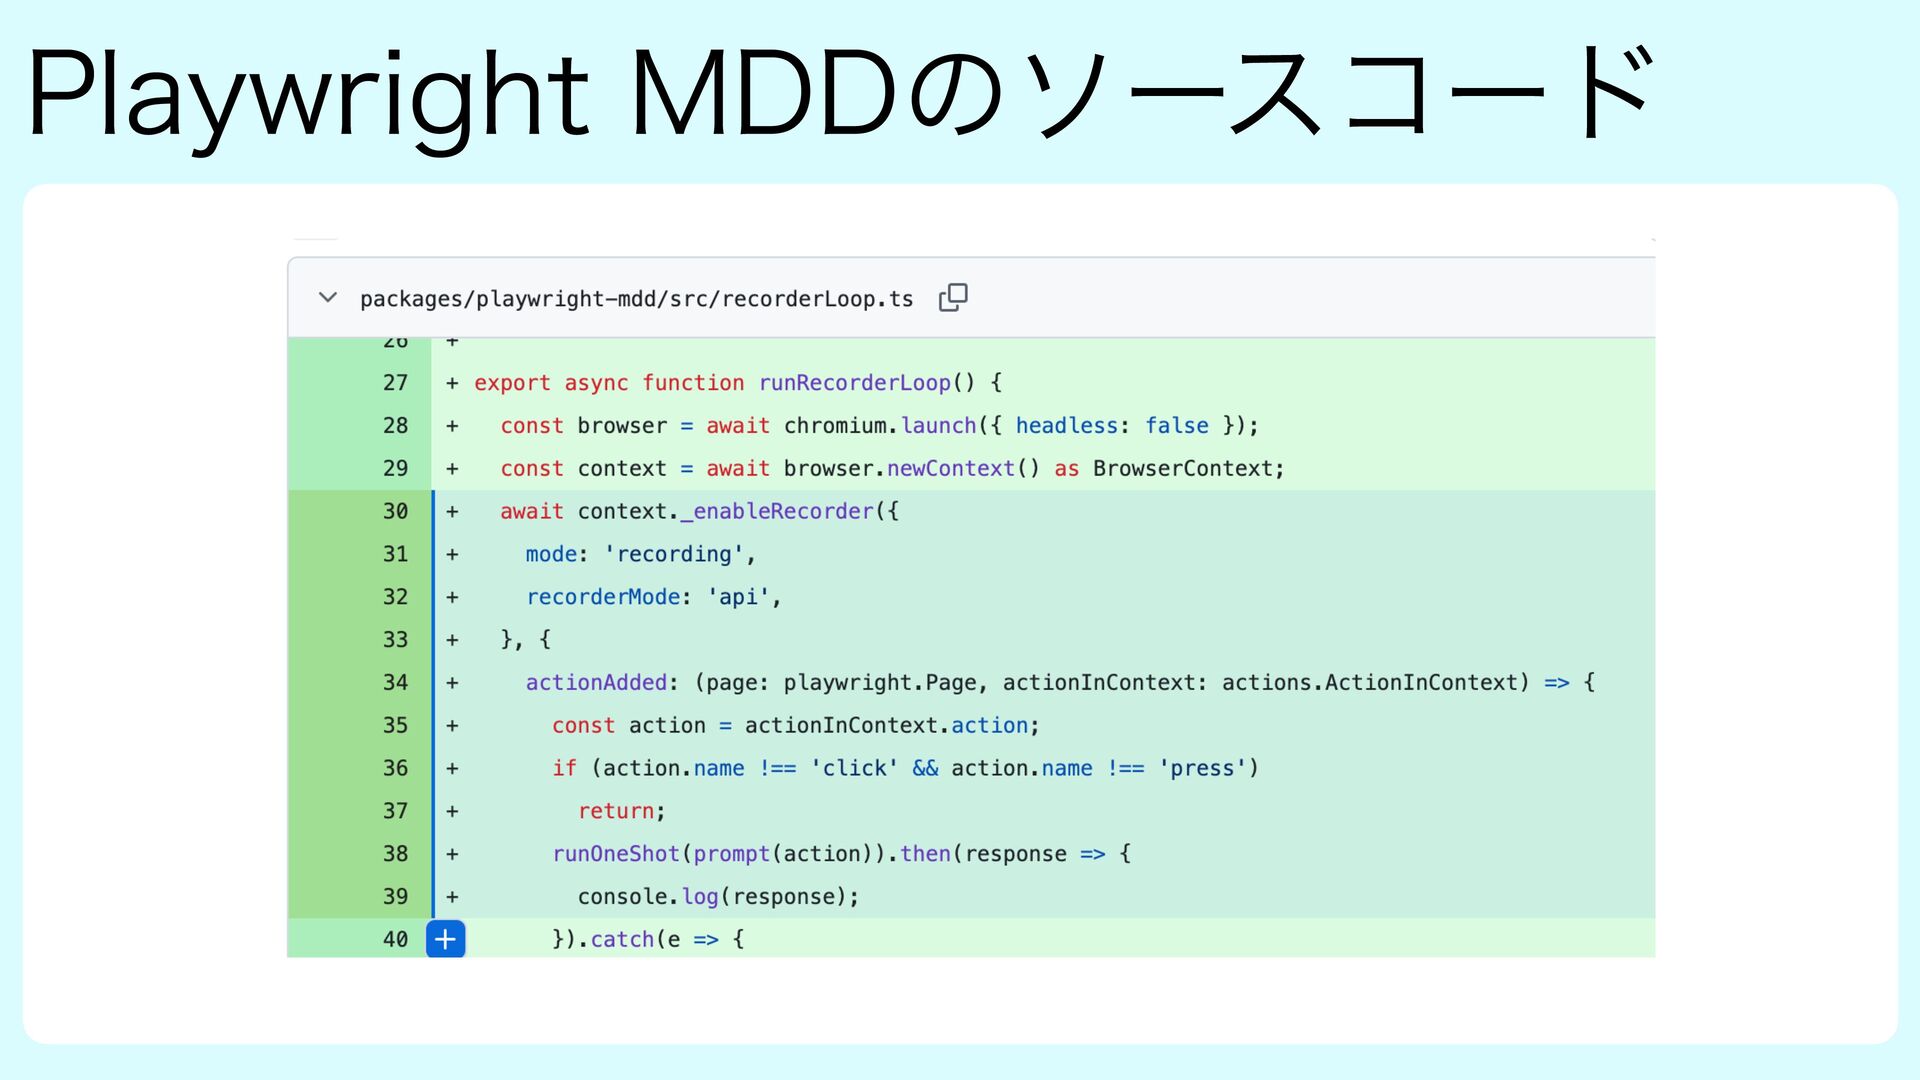Click the chromium.launch call text
Viewport: 1920px width, 1080px height.
[x=880, y=426]
